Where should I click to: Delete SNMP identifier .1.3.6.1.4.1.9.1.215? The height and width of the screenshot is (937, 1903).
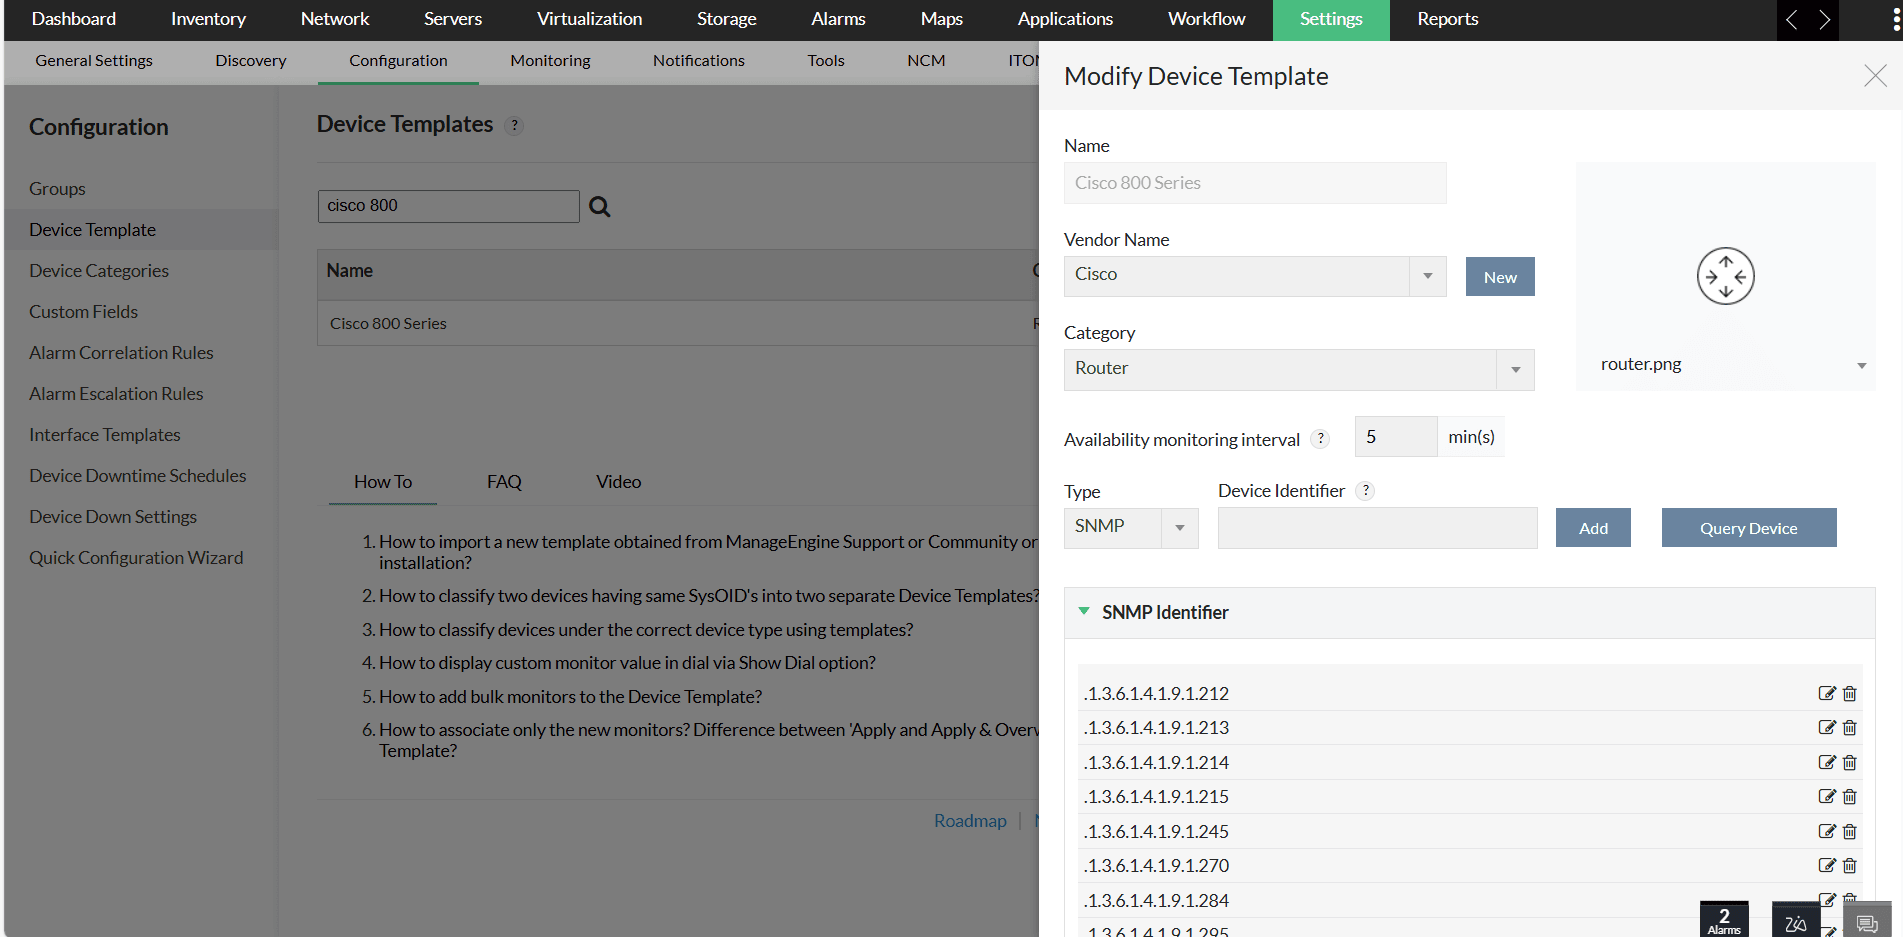point(1850,796)
